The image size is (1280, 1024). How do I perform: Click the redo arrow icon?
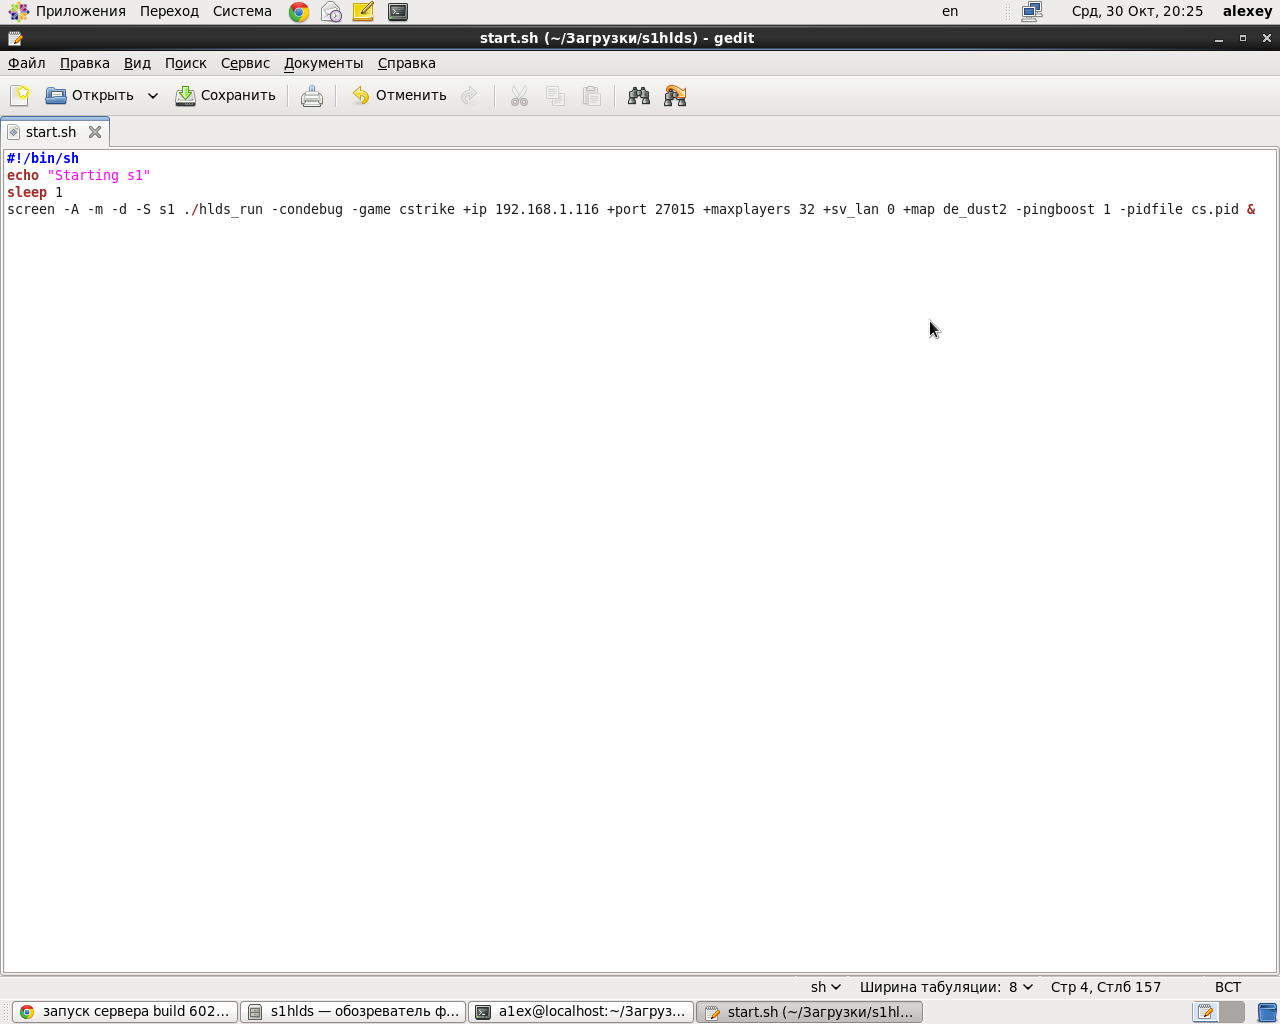pos(469,96)
